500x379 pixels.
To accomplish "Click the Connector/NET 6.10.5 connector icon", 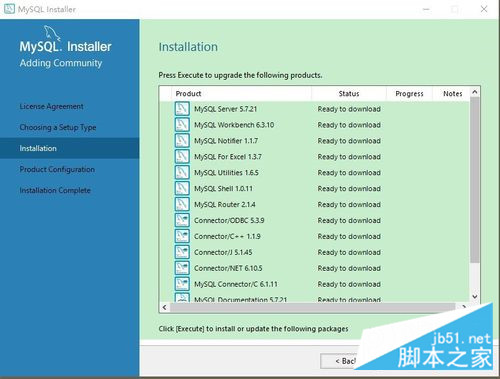I will point(182,268).
